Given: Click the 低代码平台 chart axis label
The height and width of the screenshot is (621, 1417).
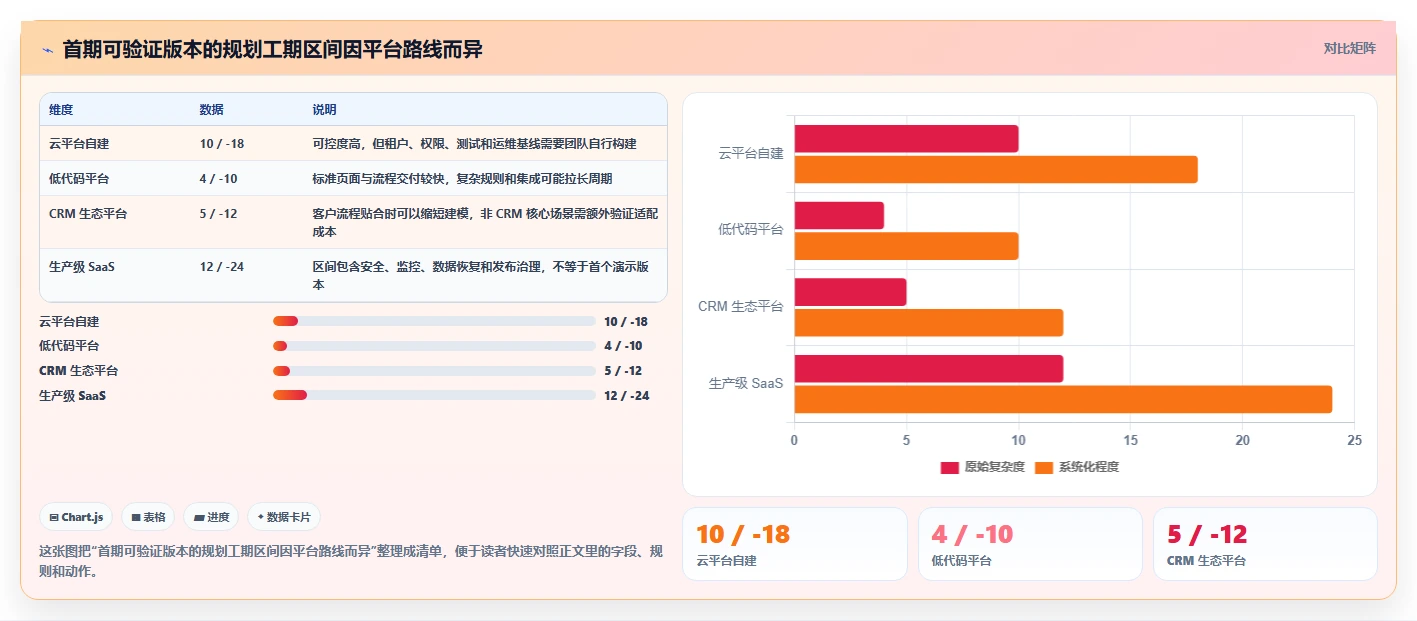Looking at the screenshot, I should pos(751,230).
